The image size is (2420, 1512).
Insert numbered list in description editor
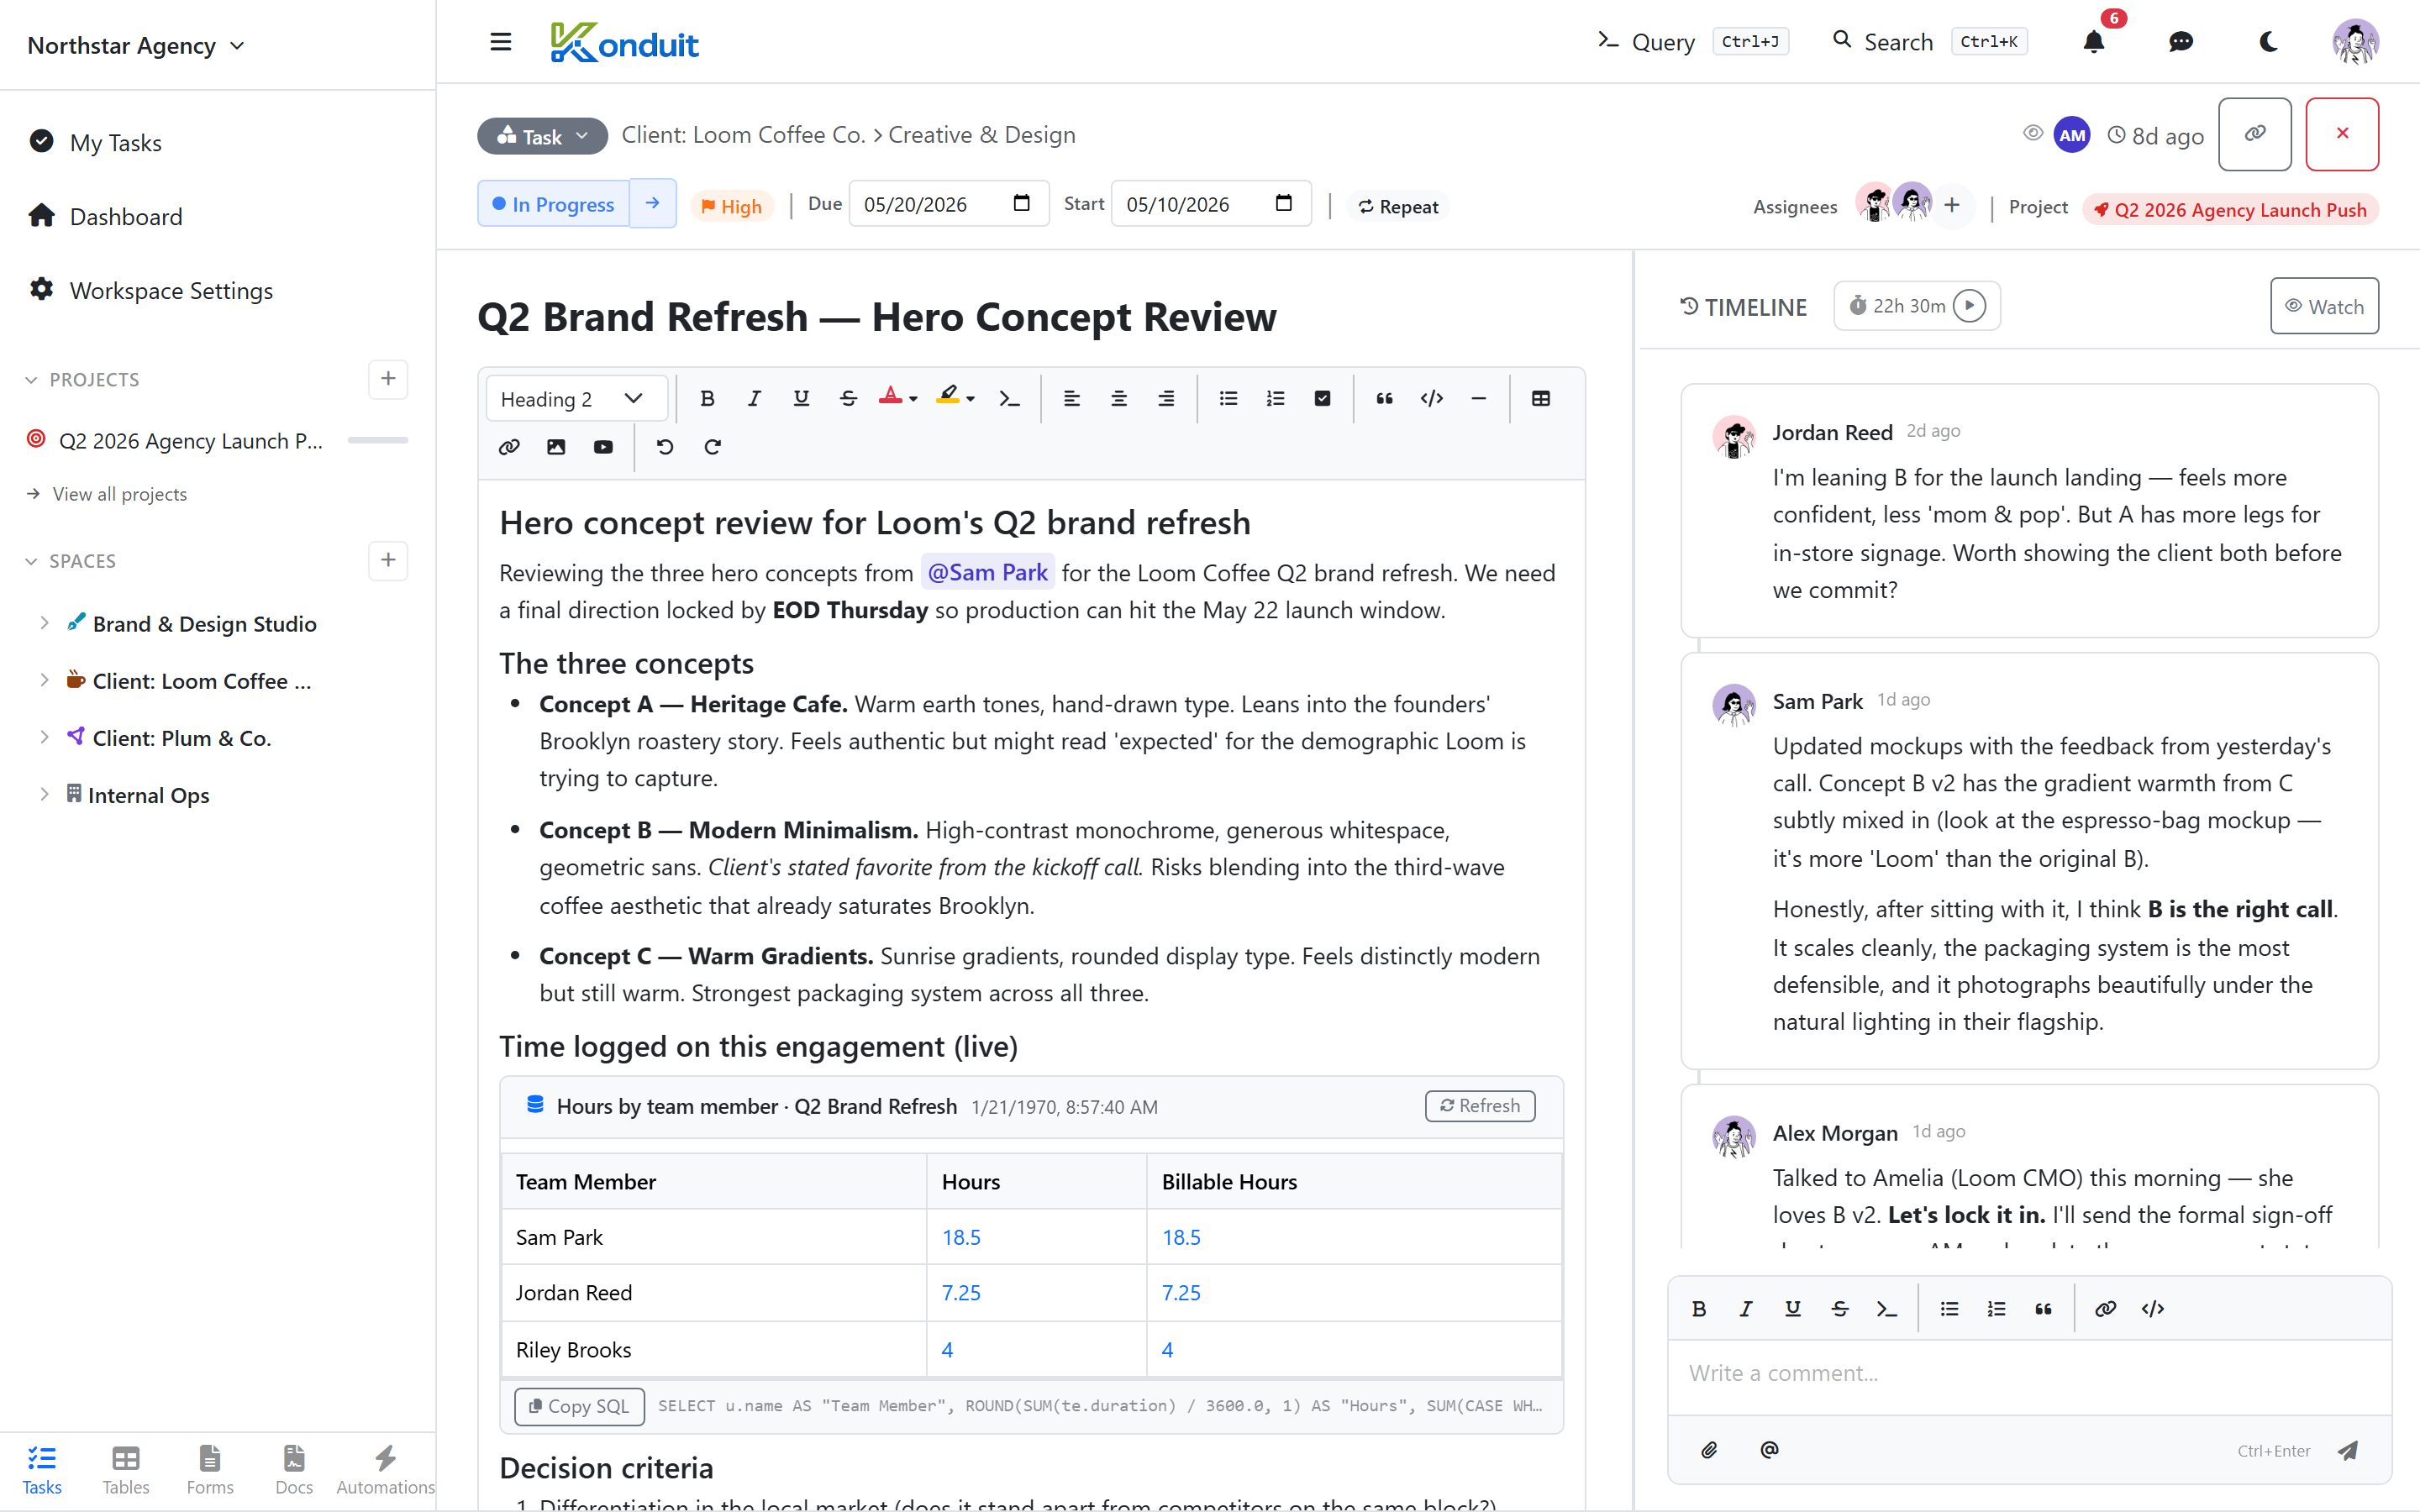pos(1275,398)
